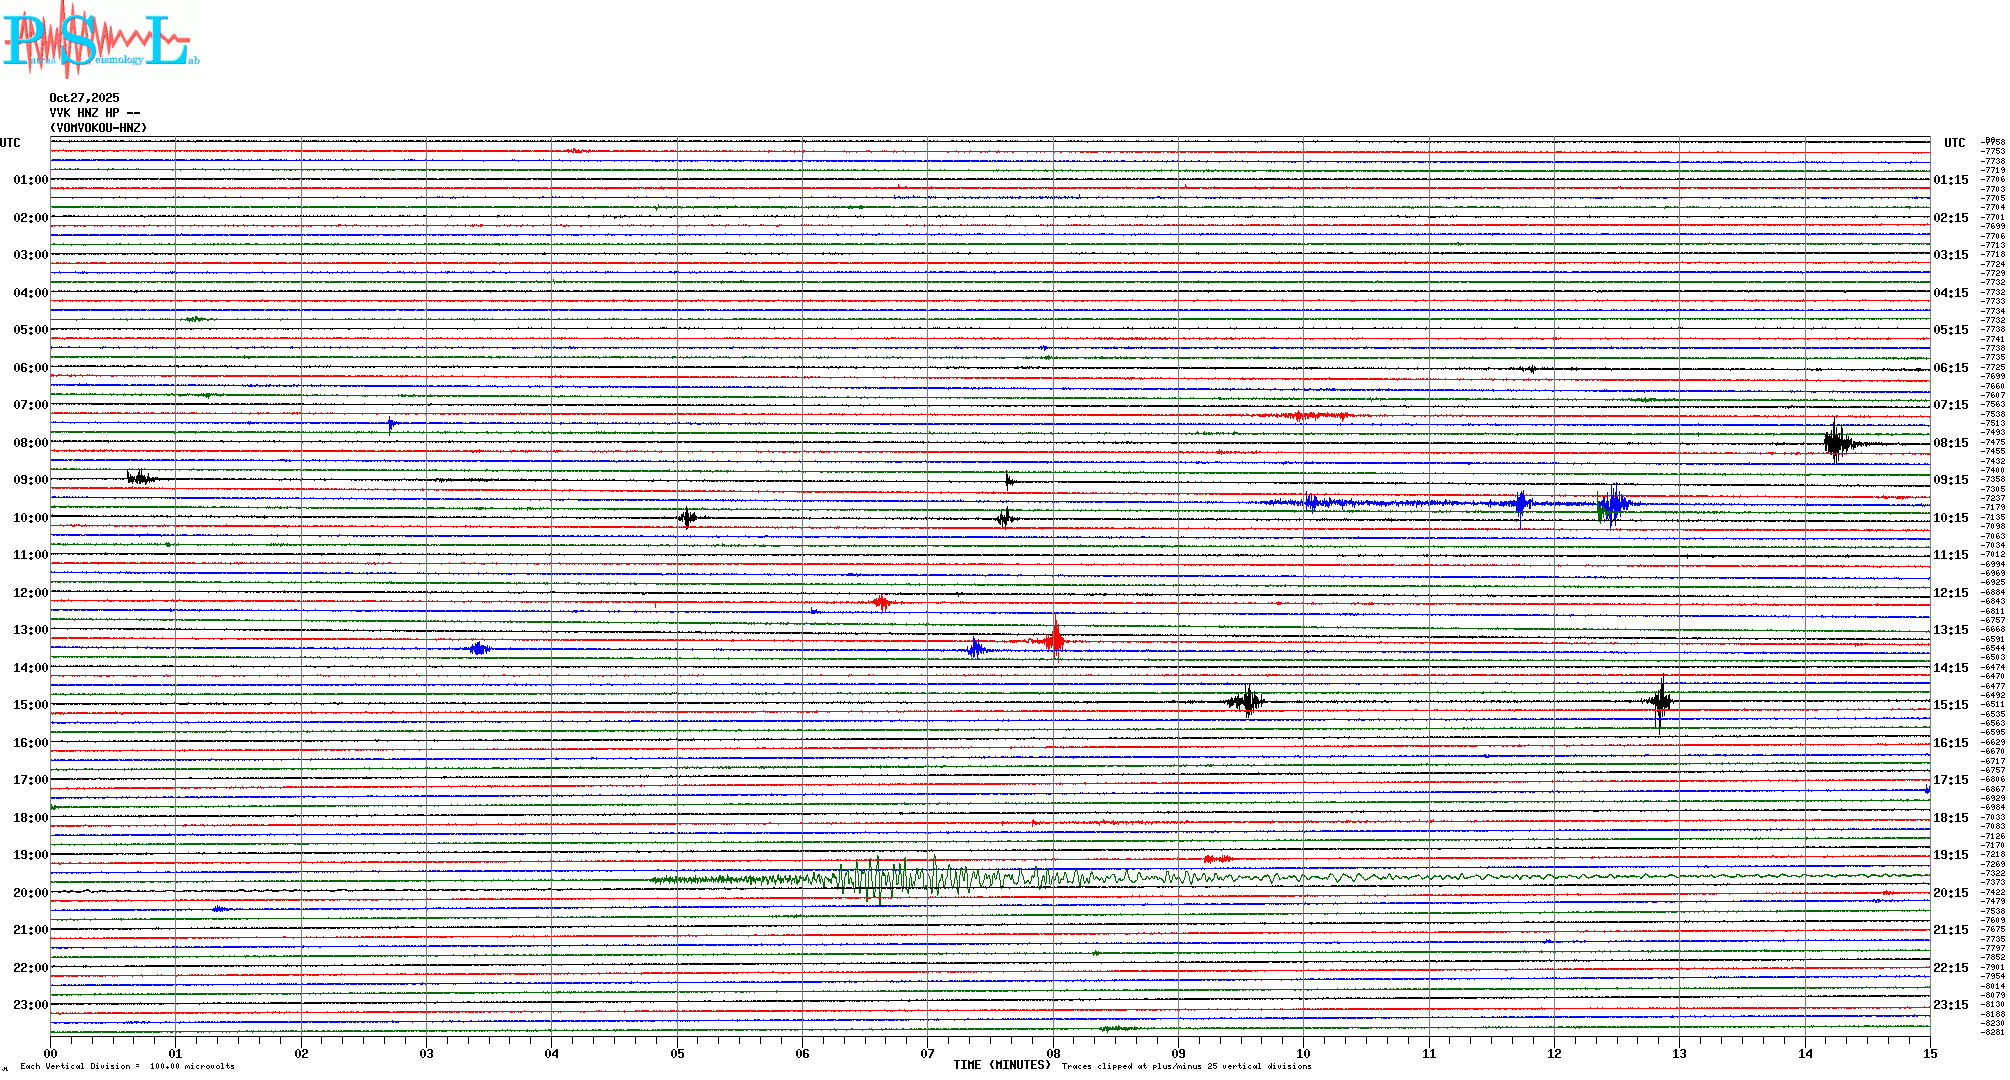Select the 20:15 time label on right
The image size is (2010, 1080).
tap(1950, 893)
